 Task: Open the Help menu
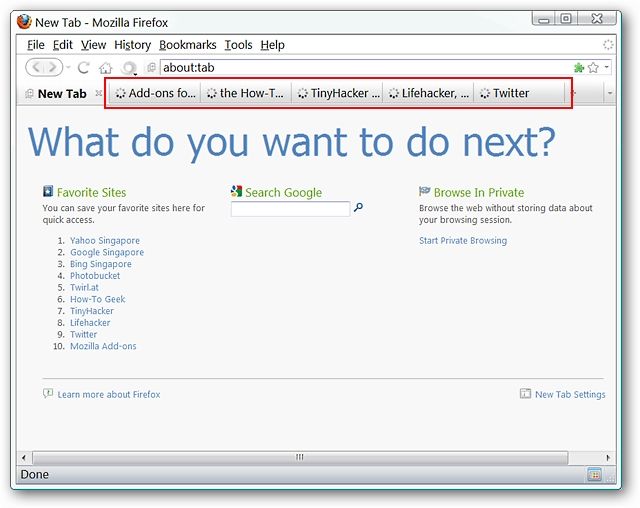[x=272, y=45]
